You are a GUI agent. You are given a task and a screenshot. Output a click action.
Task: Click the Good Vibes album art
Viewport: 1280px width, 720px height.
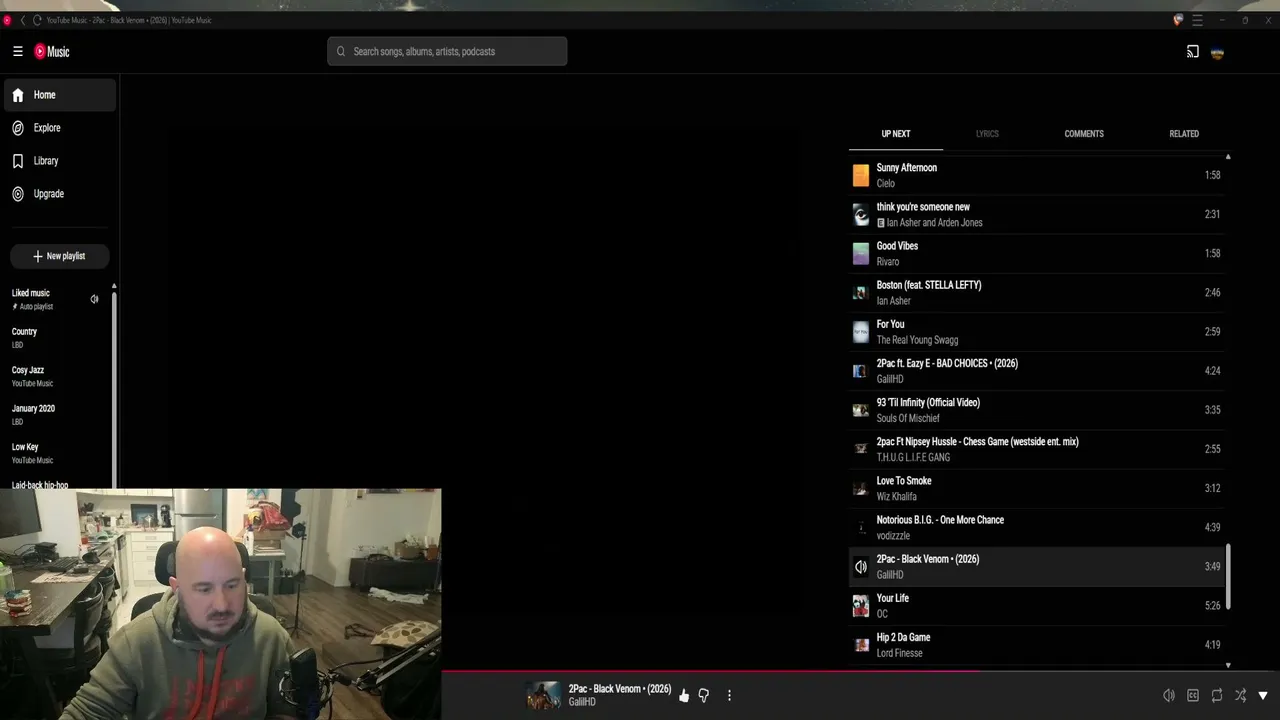[861, 254]
